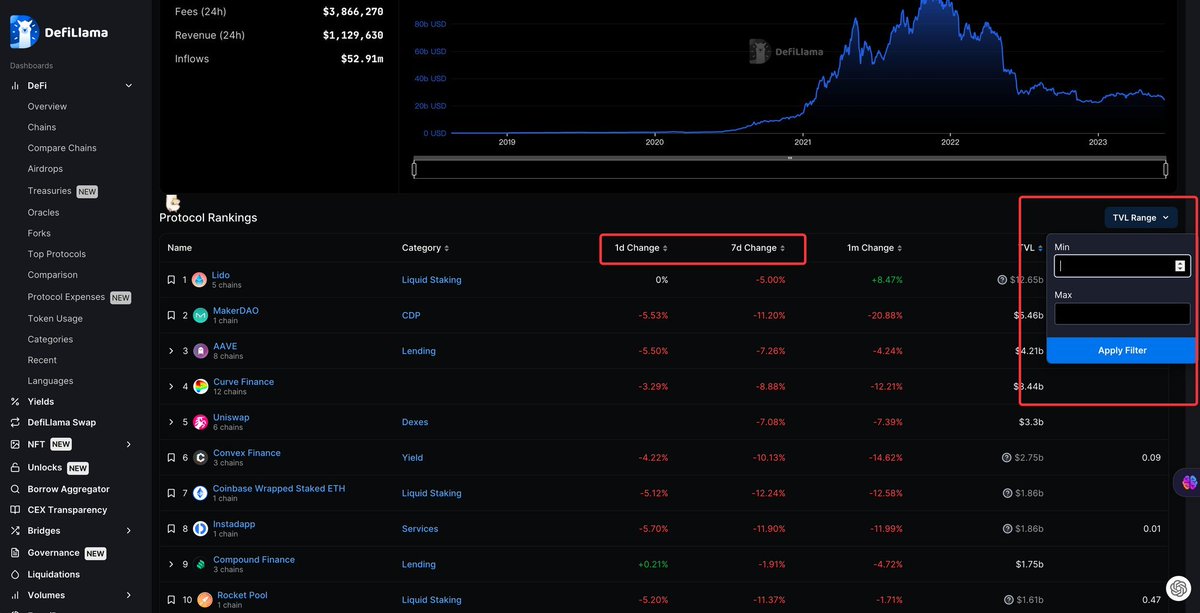1200x613 pixels.
Task: Open the Airdrops sidebar item
Action: point(45,169)
